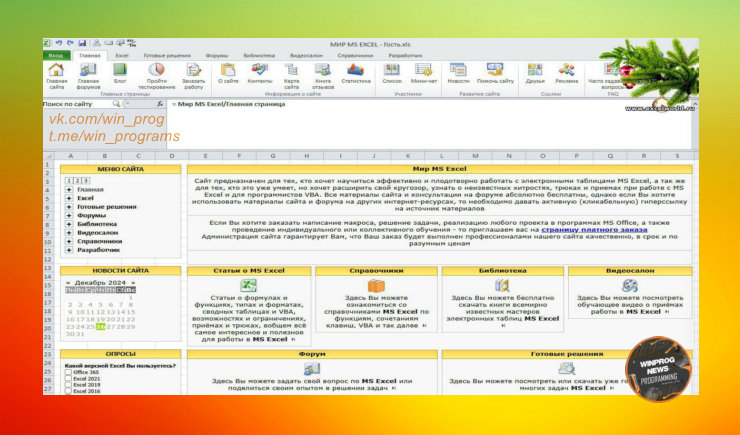Switch to the Excel ribbon tab
This screenshot has height=435, width=740.
click(122, 55)
